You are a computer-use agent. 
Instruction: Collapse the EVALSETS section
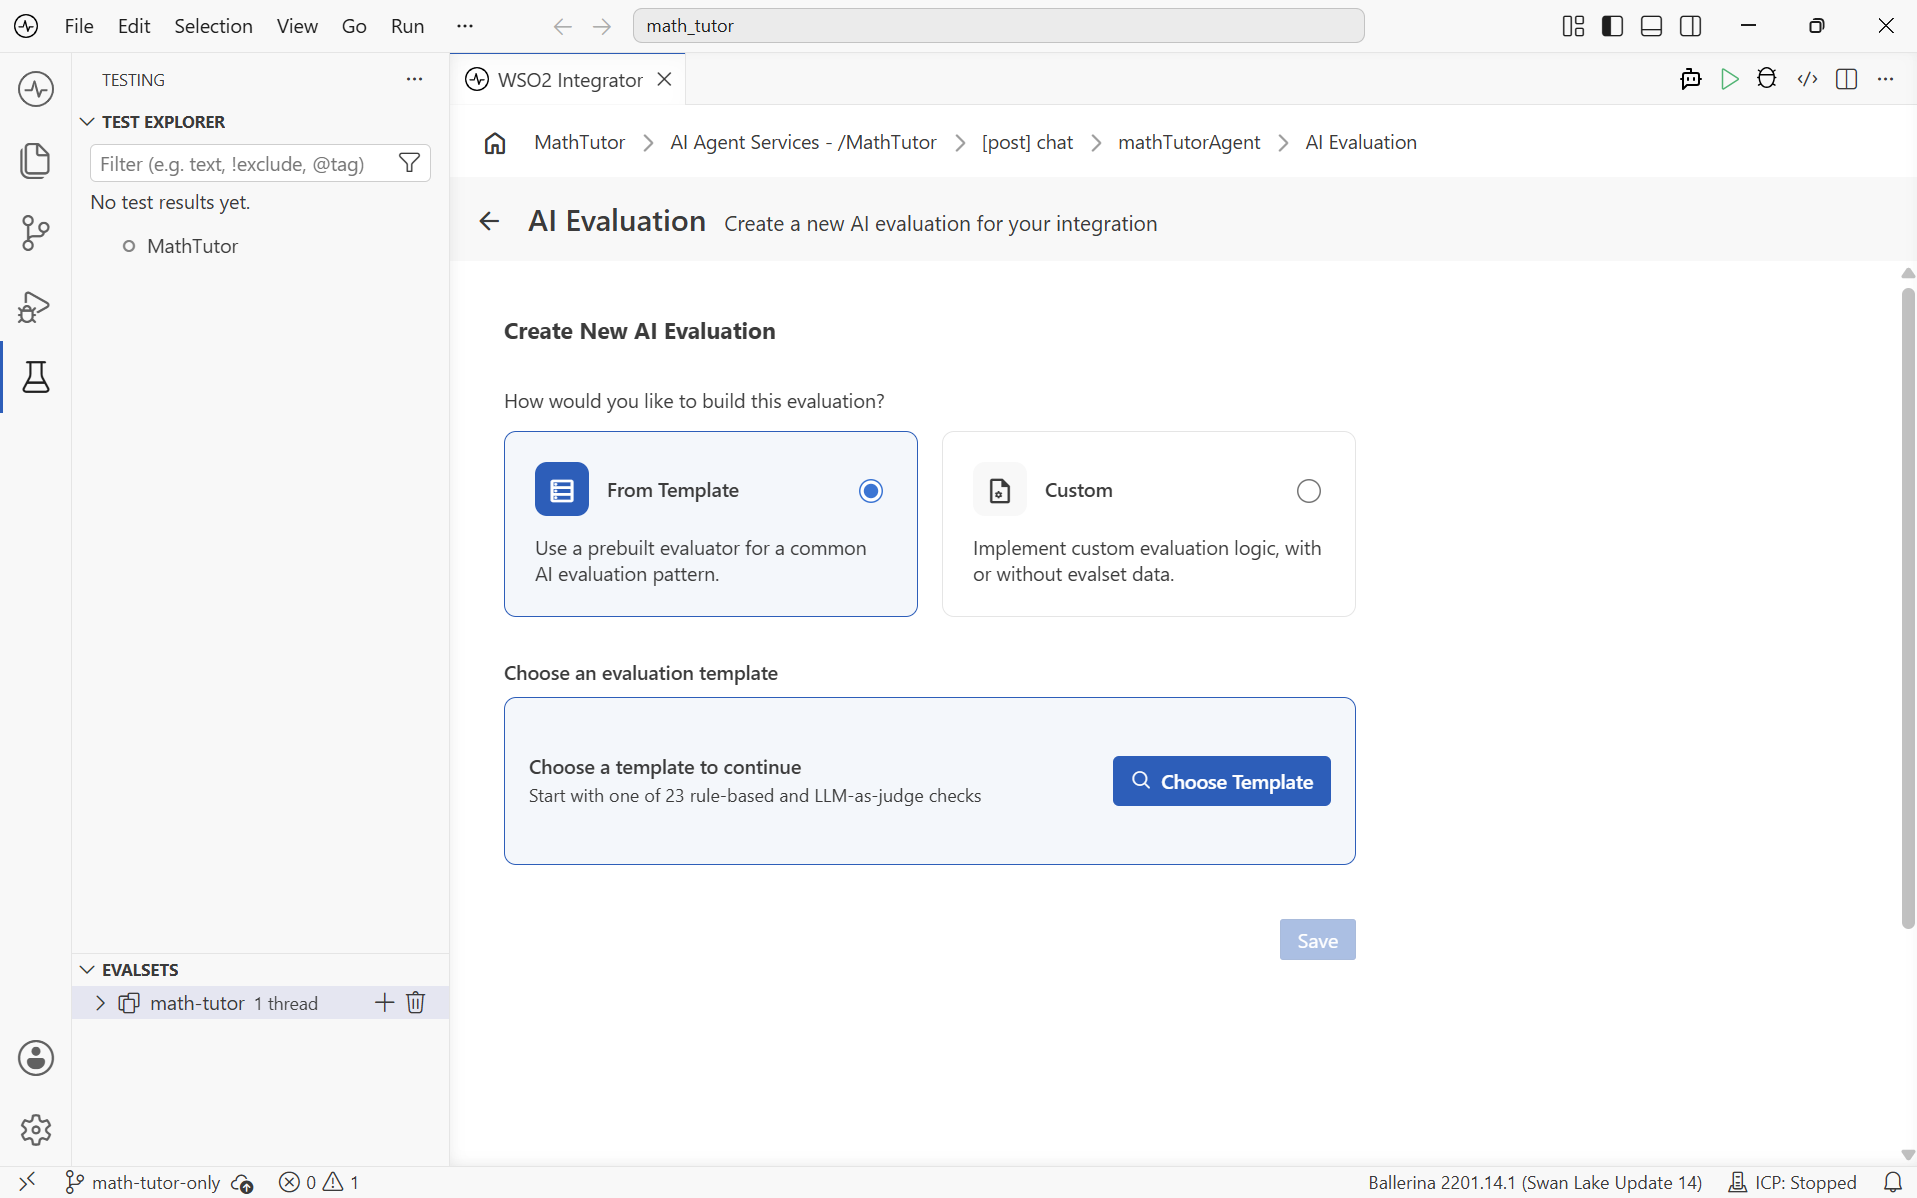[88, 970]
